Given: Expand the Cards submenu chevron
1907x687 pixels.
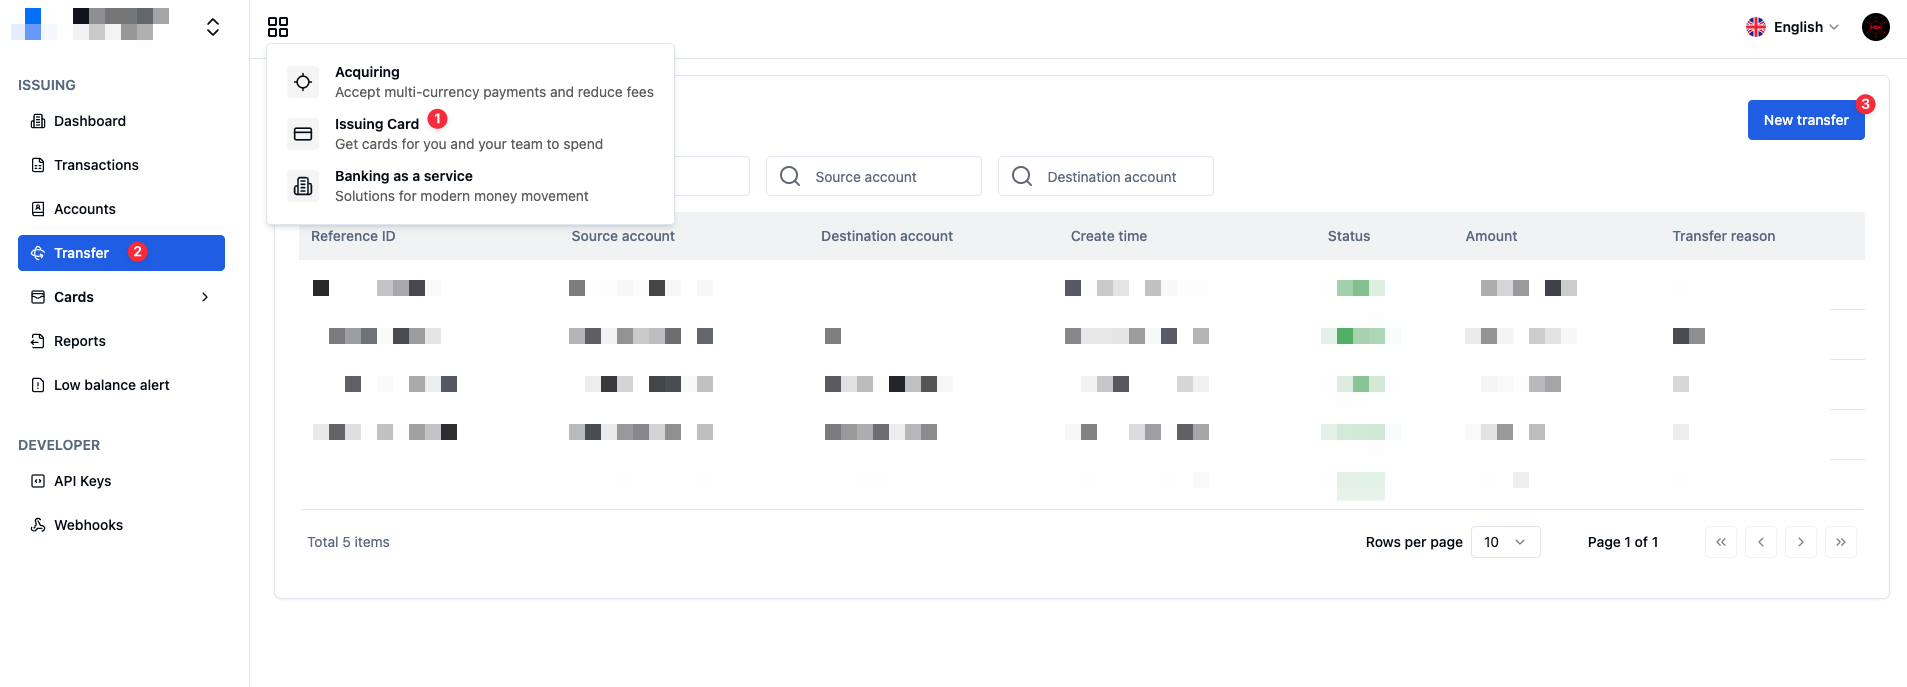Looking at the screenshot, I should point(205,297).
